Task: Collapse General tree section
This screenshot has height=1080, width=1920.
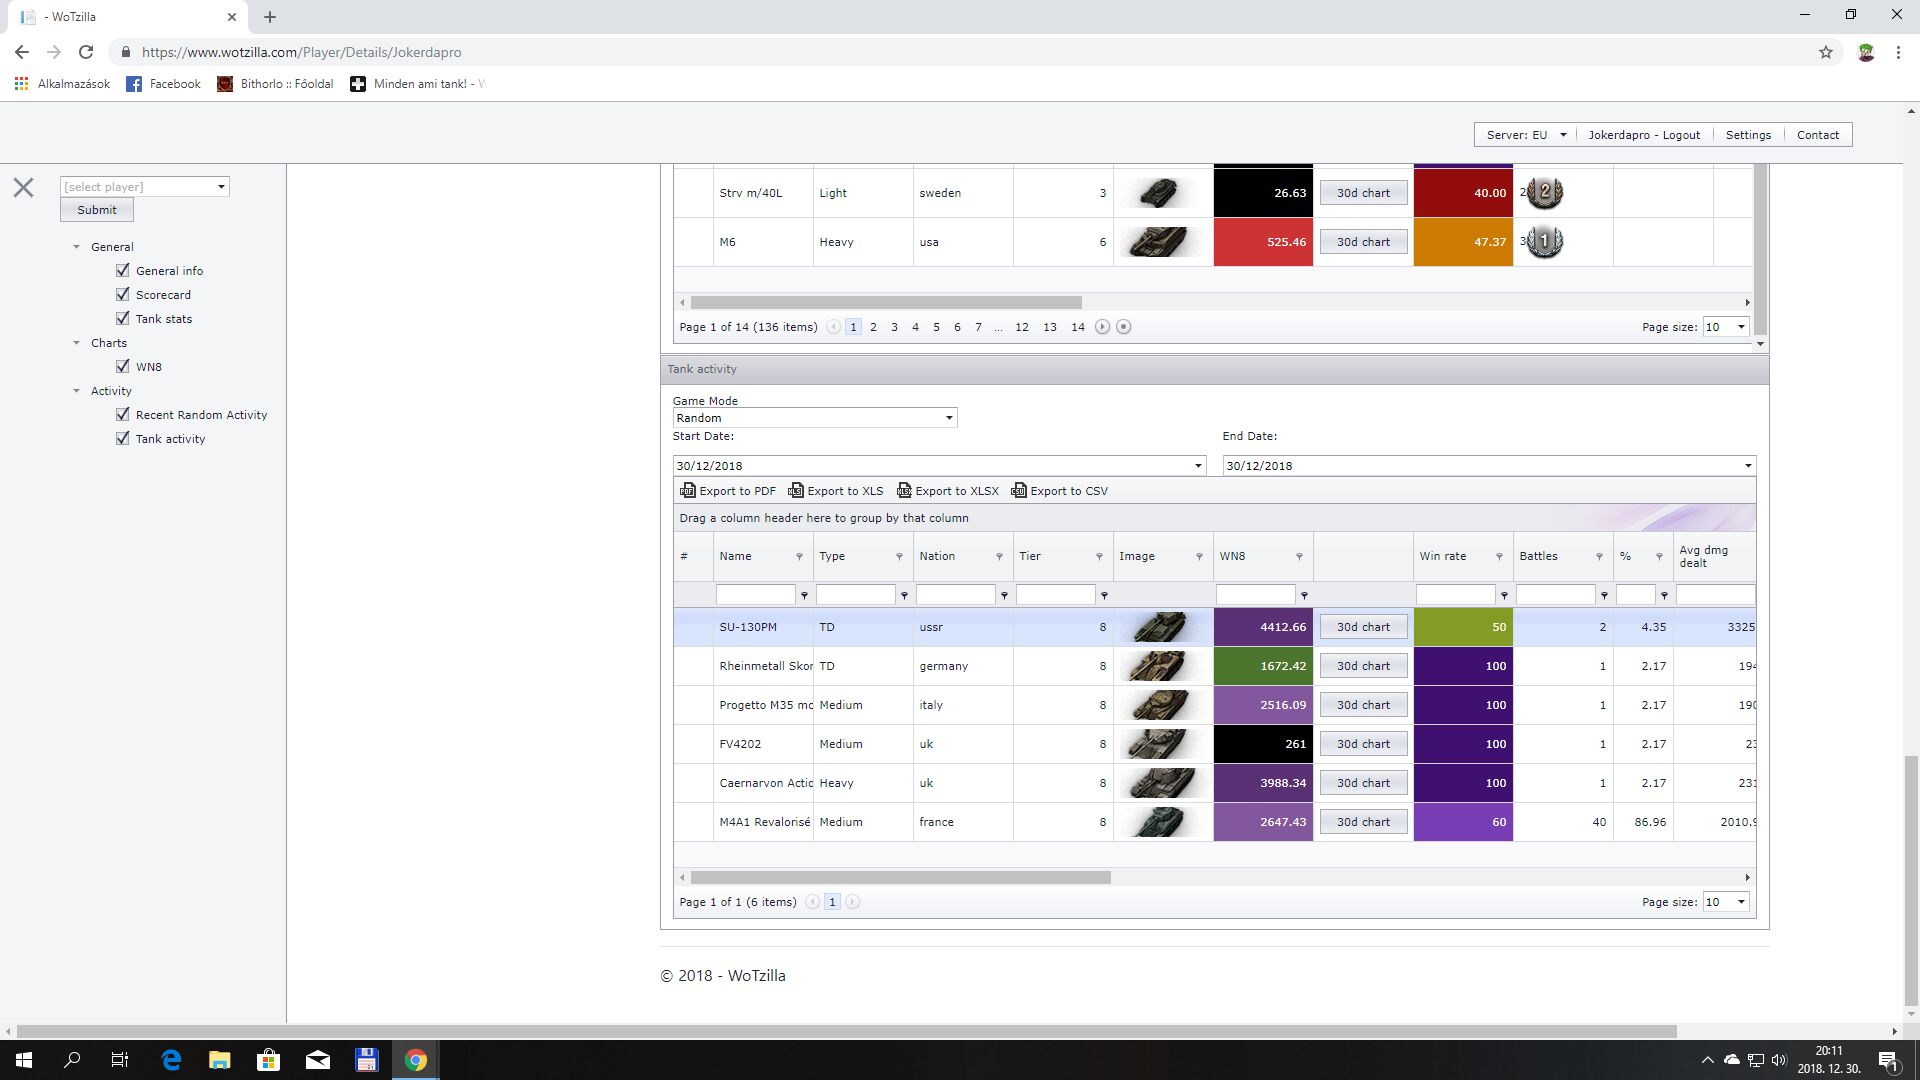Action: click(x=76, y=247)
